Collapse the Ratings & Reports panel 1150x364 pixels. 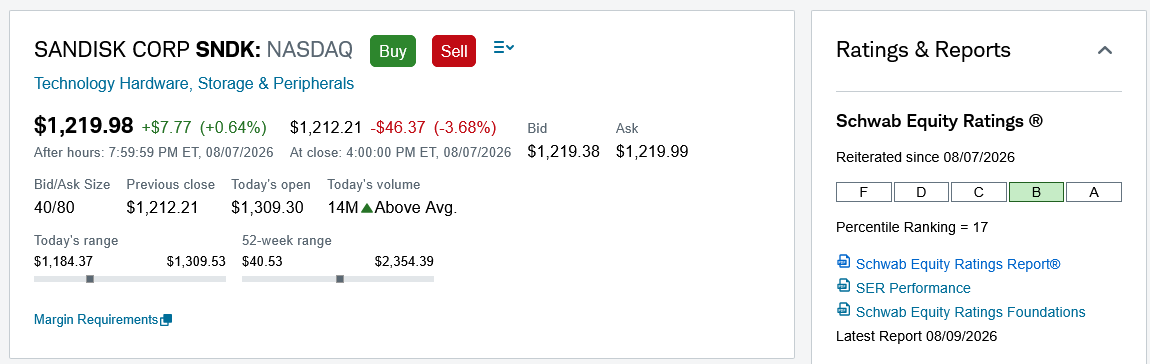click(x=1105, y=50)
